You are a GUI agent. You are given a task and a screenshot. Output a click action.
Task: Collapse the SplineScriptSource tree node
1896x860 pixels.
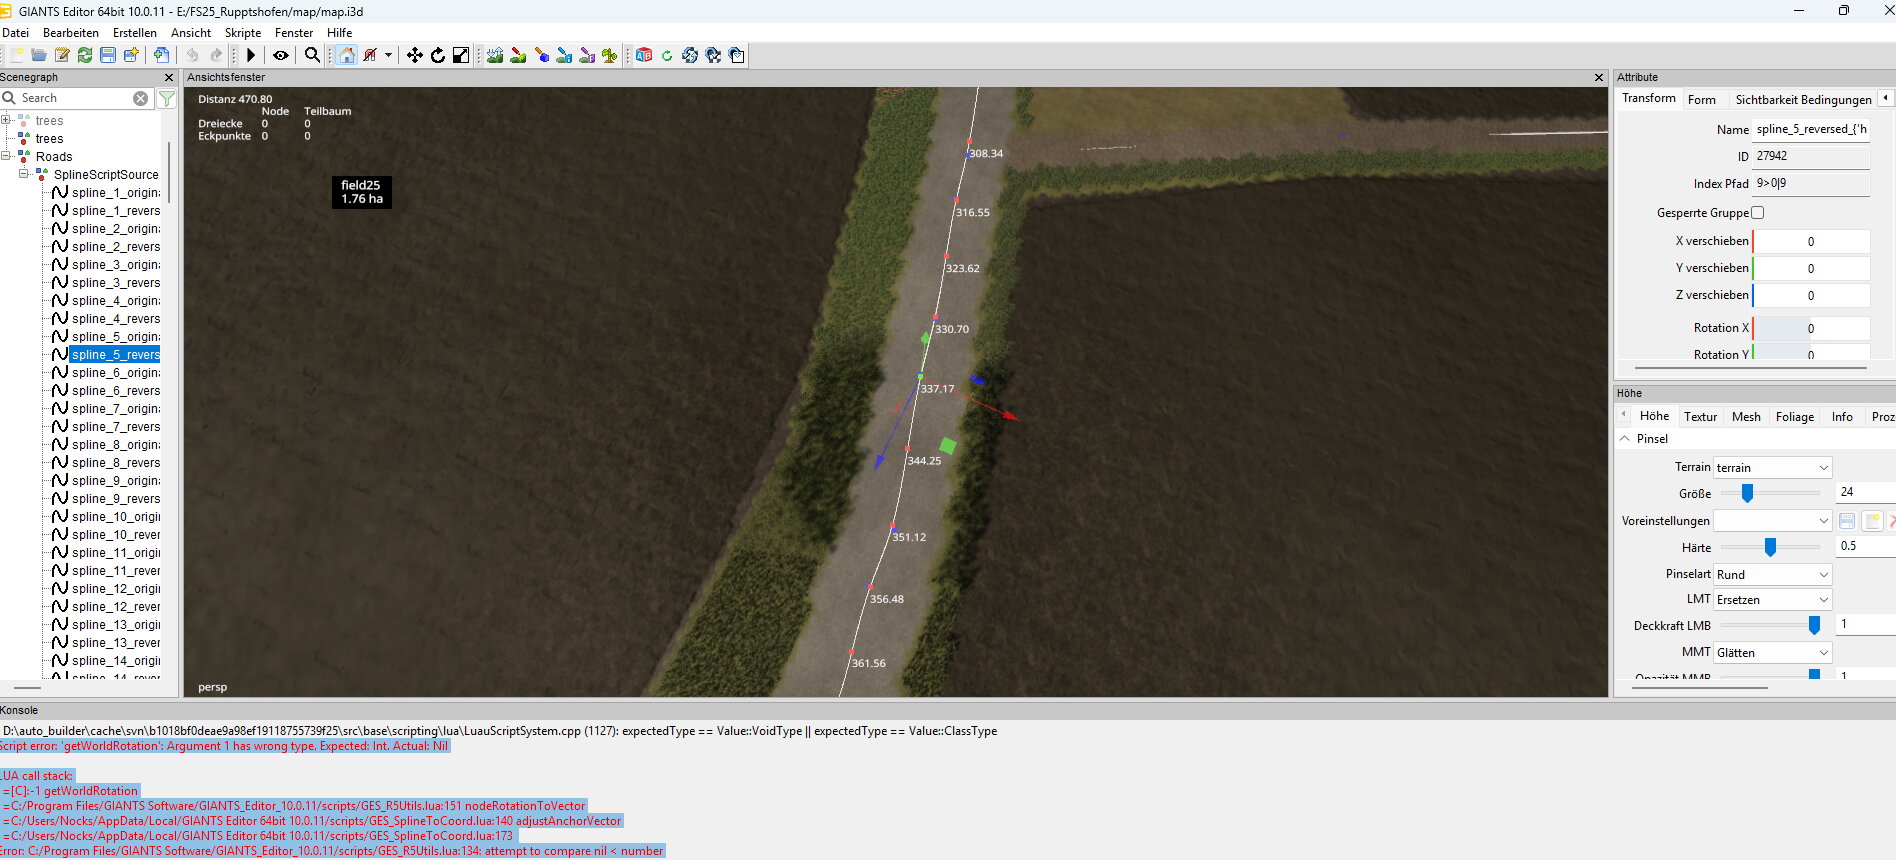tap(24, 174)
